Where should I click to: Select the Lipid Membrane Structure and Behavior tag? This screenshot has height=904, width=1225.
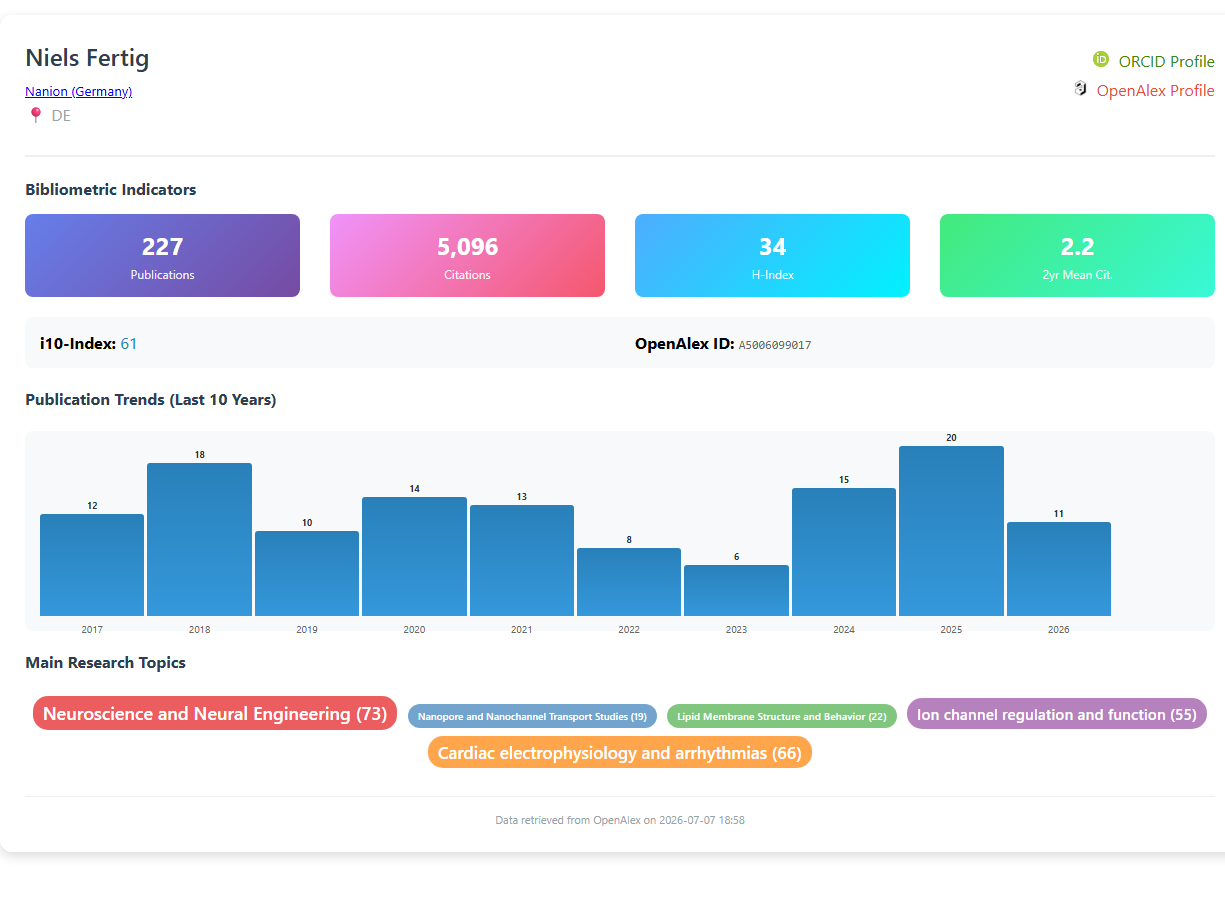pos(782,716)
